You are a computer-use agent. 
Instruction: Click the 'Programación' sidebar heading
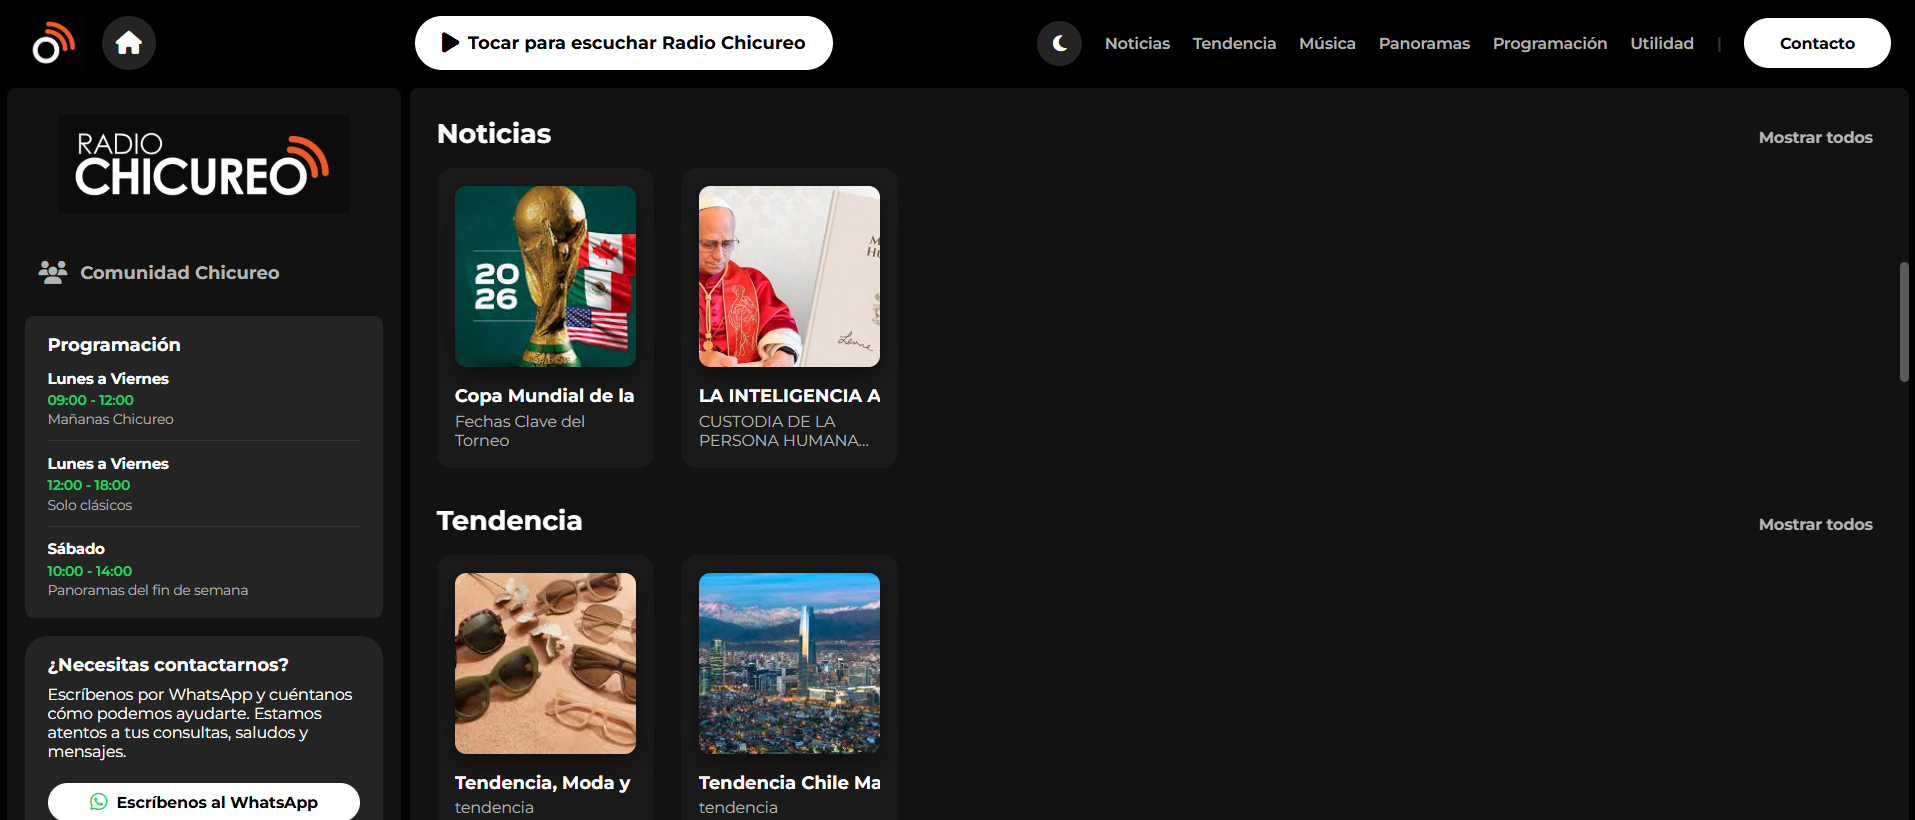(x=114, y=344)
